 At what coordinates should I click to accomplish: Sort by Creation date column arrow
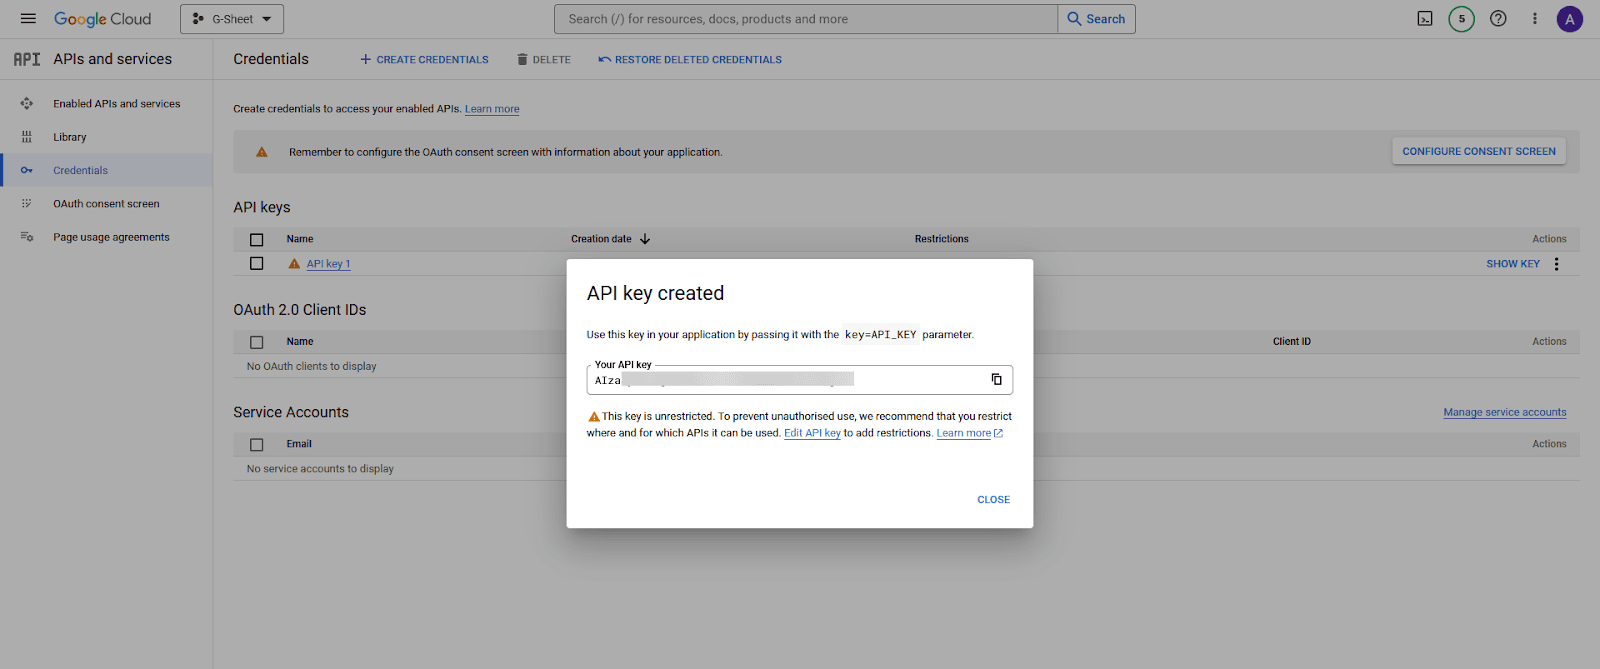(645, 239)
